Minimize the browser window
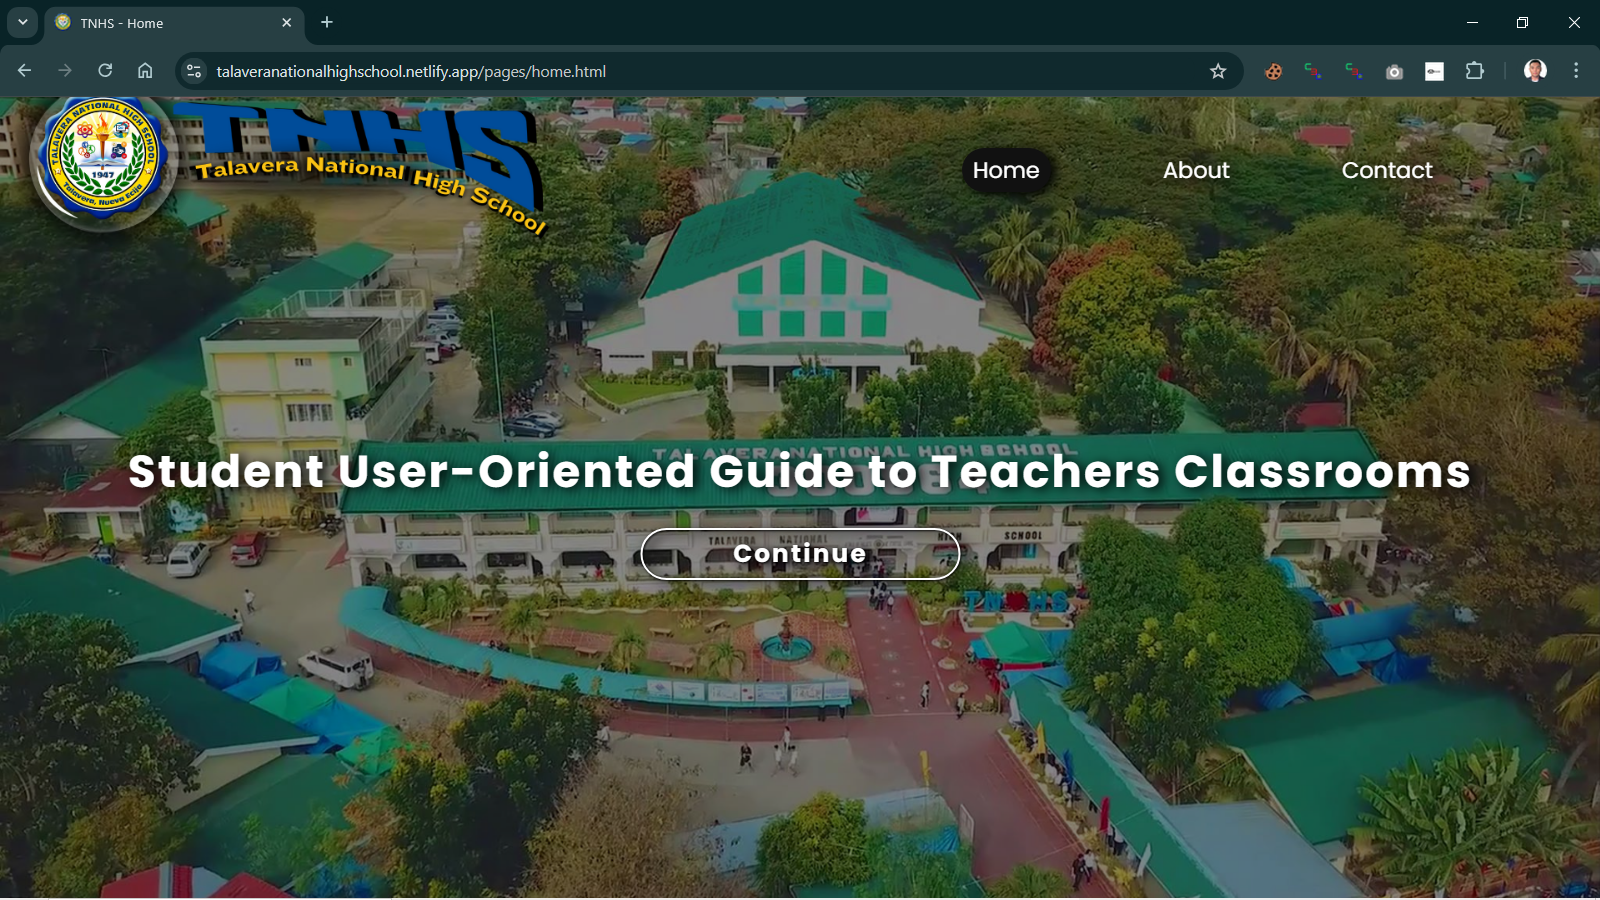This screenshot has width=1600, height=900. (1472, 22)
